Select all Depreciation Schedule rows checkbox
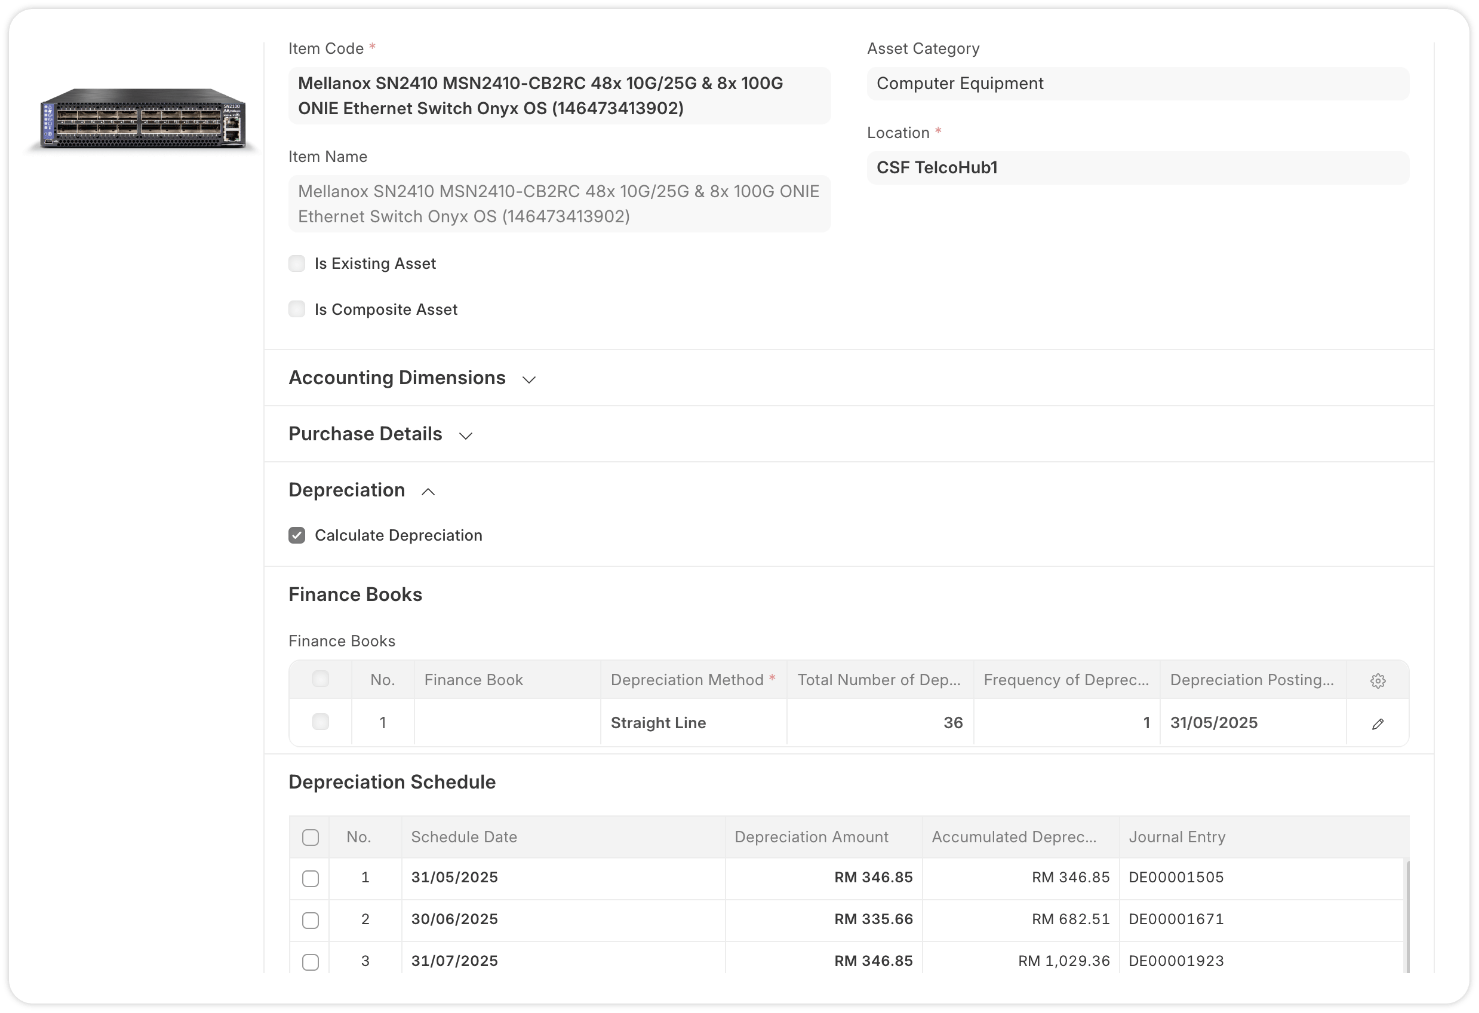 coord(310,838)
